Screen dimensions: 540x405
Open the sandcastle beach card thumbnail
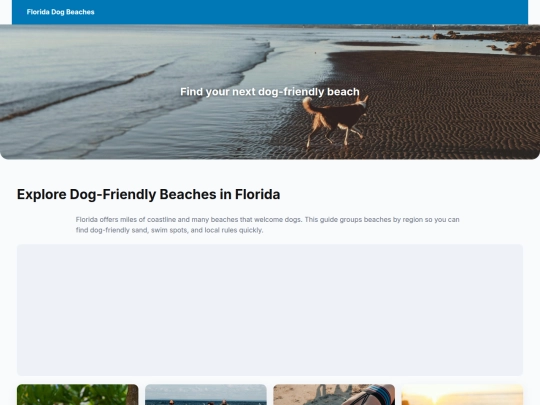(x=334, y=395)
